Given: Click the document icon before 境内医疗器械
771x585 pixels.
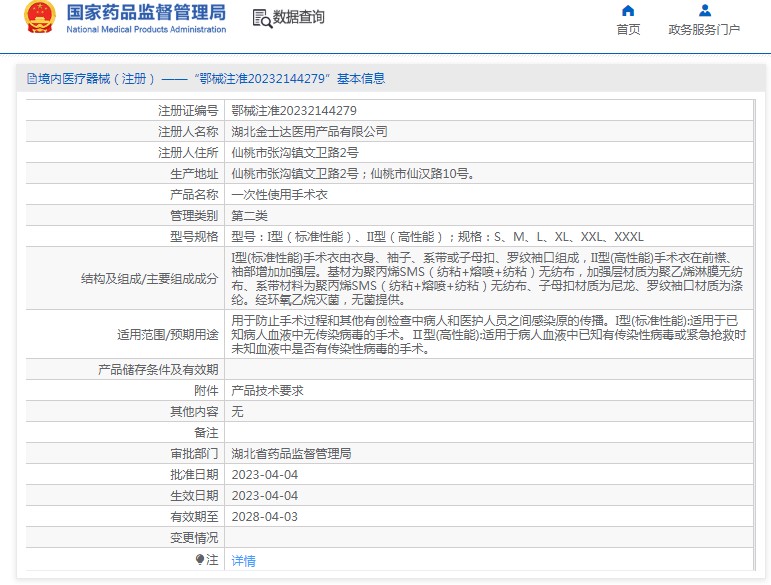Looking at the screenshot, I should [31, 79].
